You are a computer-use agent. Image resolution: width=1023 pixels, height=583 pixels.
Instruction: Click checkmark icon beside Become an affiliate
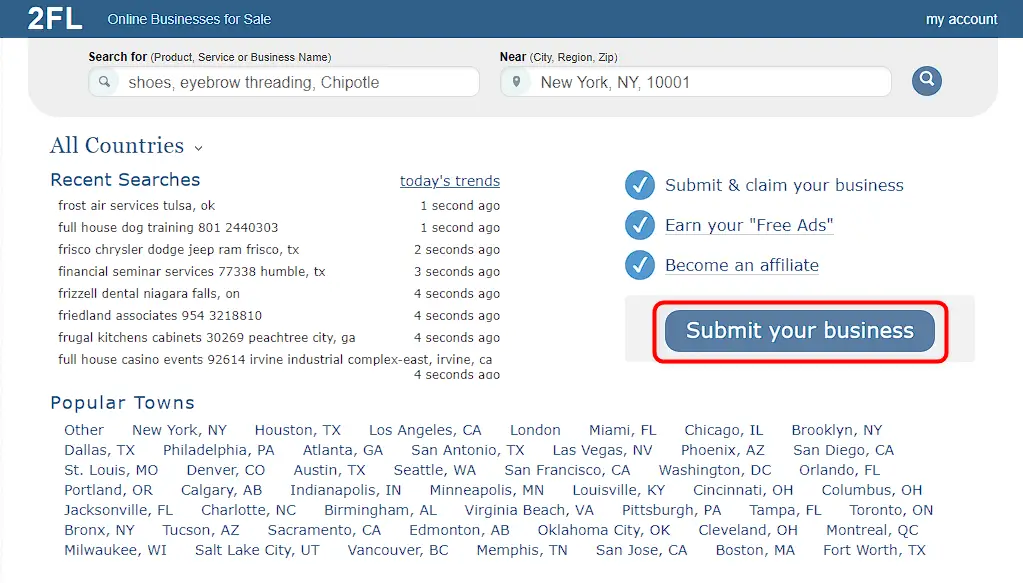(x=639, y=265)
